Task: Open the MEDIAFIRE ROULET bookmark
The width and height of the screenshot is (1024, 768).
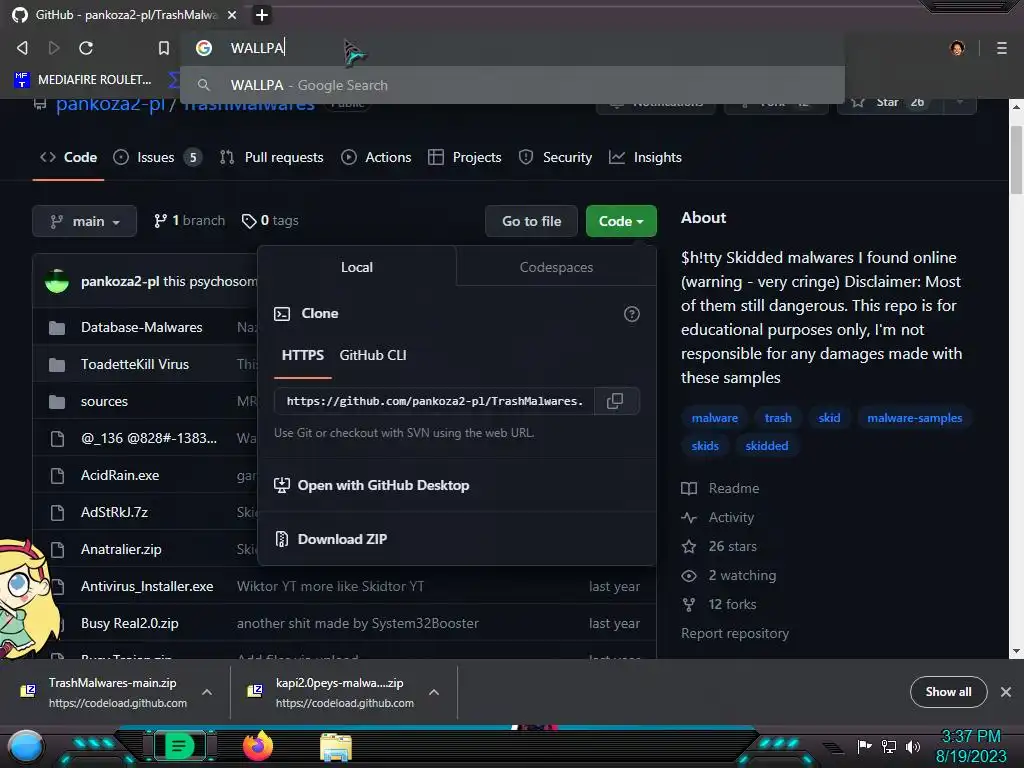Action: coord(83,80)
